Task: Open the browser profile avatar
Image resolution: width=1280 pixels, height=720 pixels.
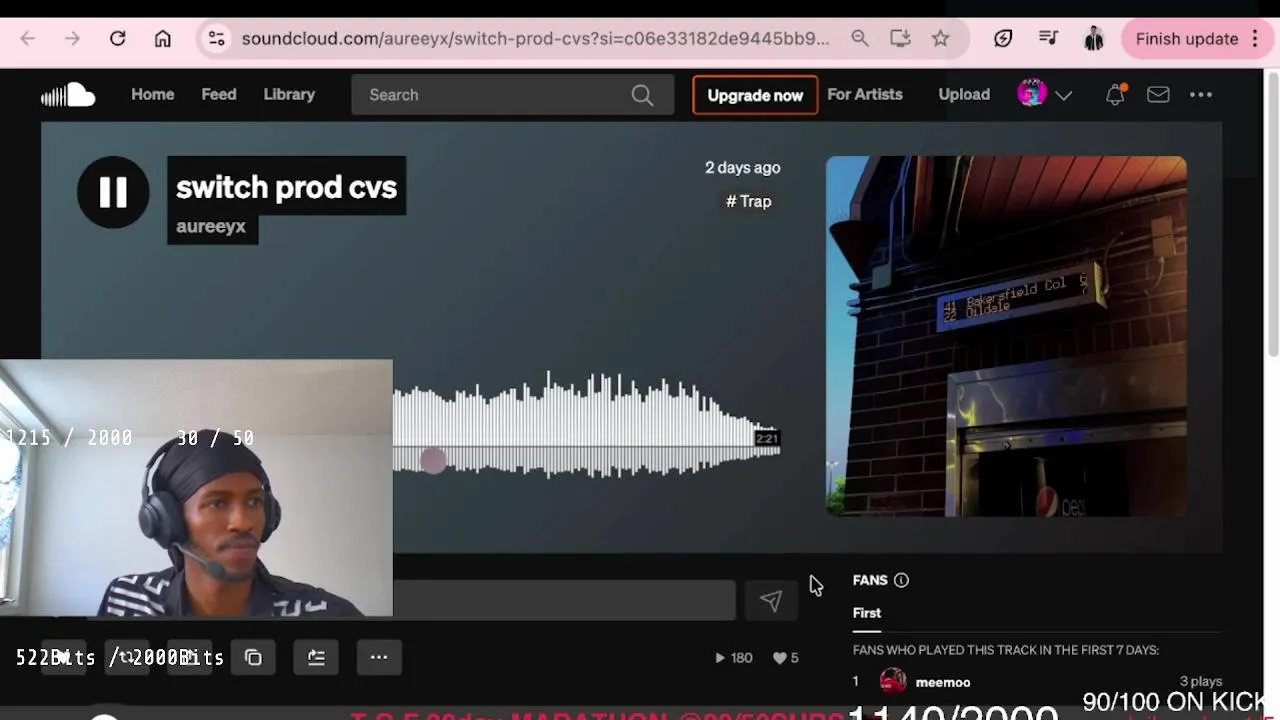Action: point(1094,39)
